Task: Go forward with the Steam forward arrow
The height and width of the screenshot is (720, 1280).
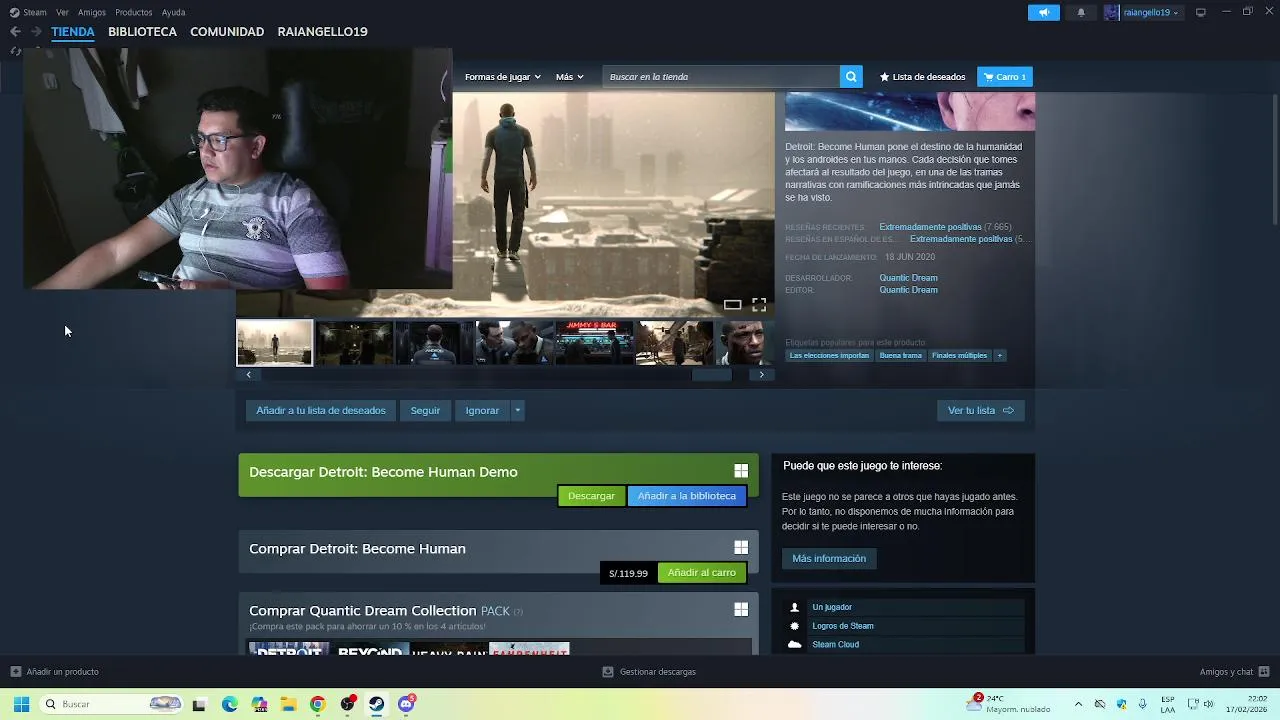Action: click(x=36, y=32)
